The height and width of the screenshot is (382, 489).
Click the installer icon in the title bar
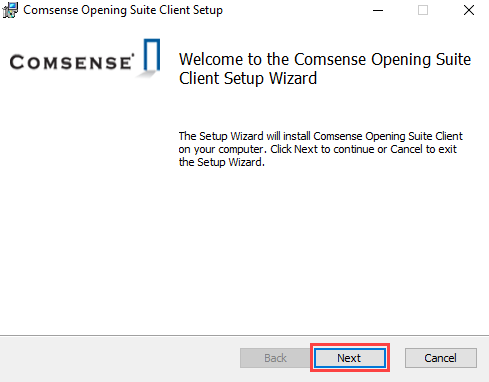[x=10, y=10]
